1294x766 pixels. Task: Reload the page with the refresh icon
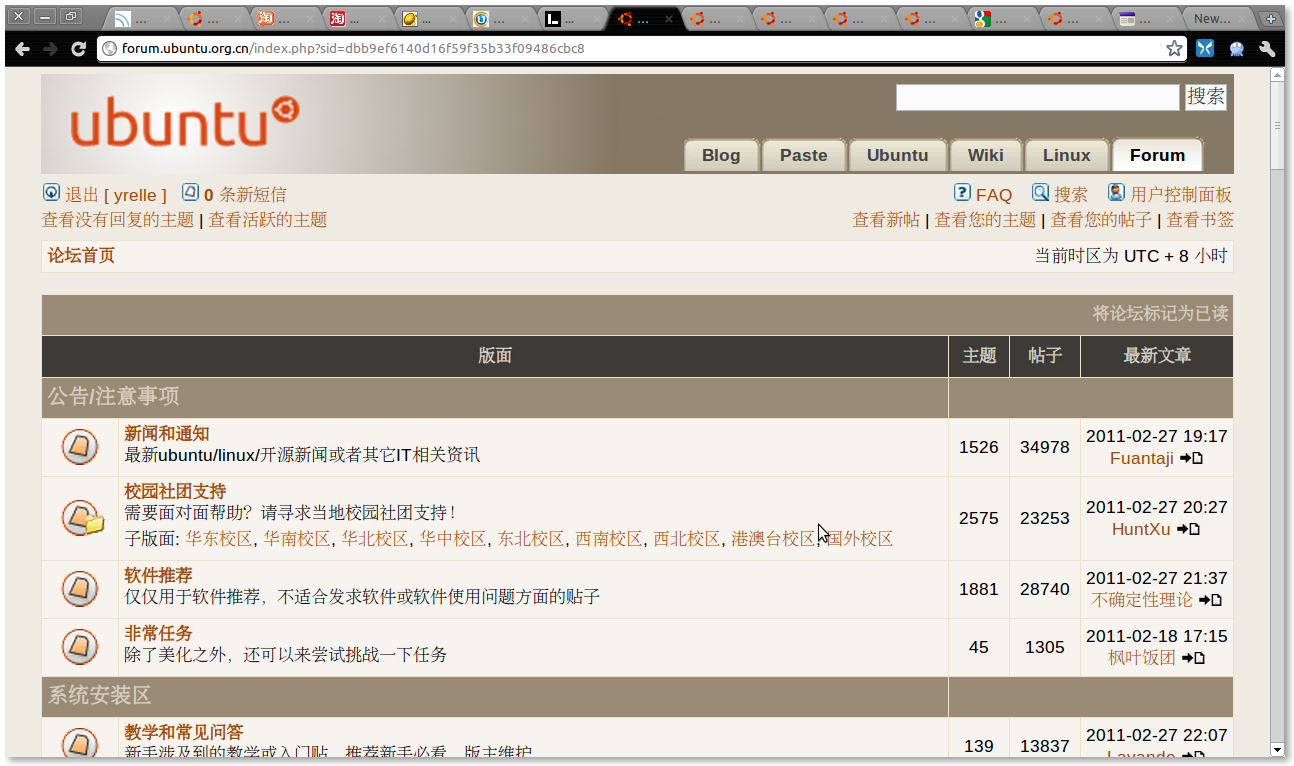[x=78, y=48]
